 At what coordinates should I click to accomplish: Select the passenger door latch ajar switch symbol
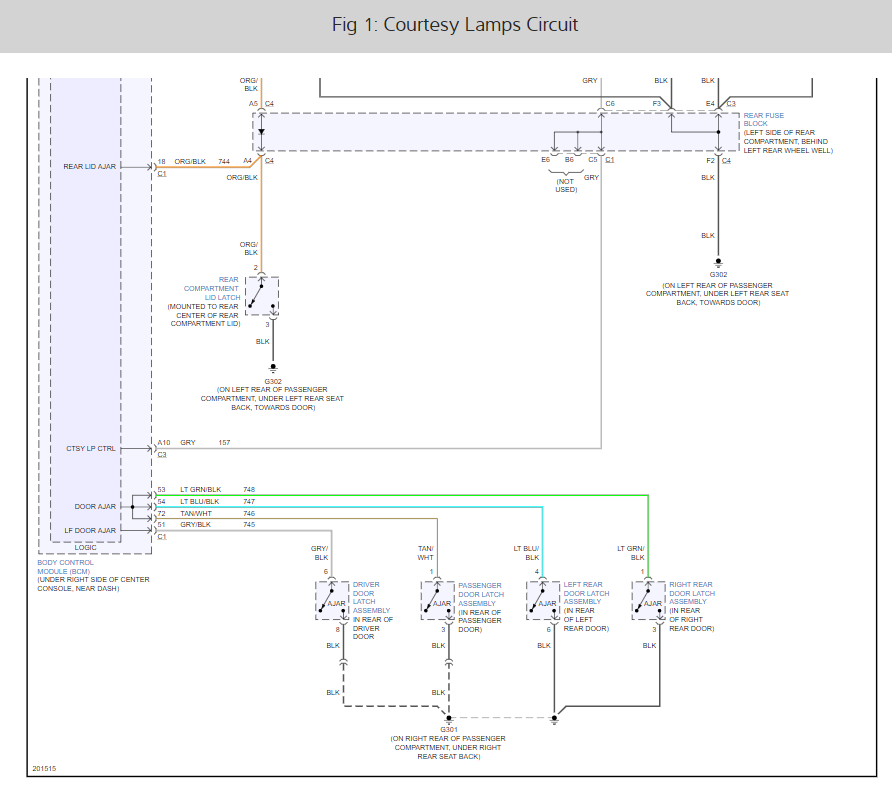tap(436, 600)
